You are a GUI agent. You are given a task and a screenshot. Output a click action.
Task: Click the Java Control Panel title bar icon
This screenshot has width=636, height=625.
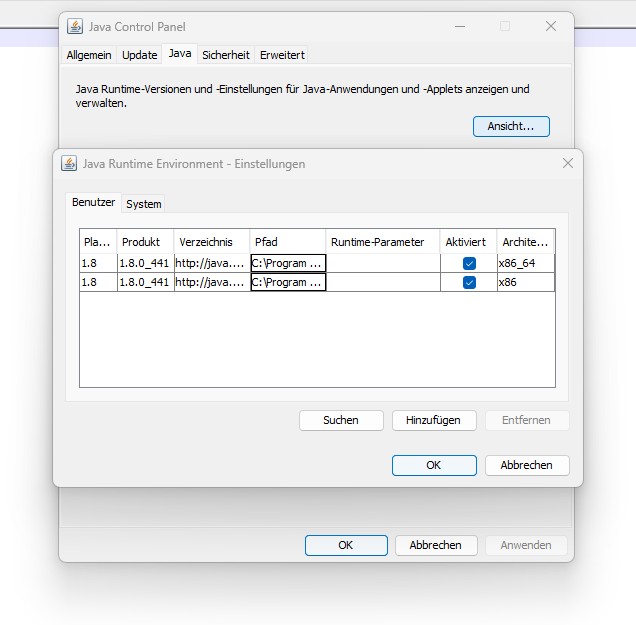coord(75,27)
